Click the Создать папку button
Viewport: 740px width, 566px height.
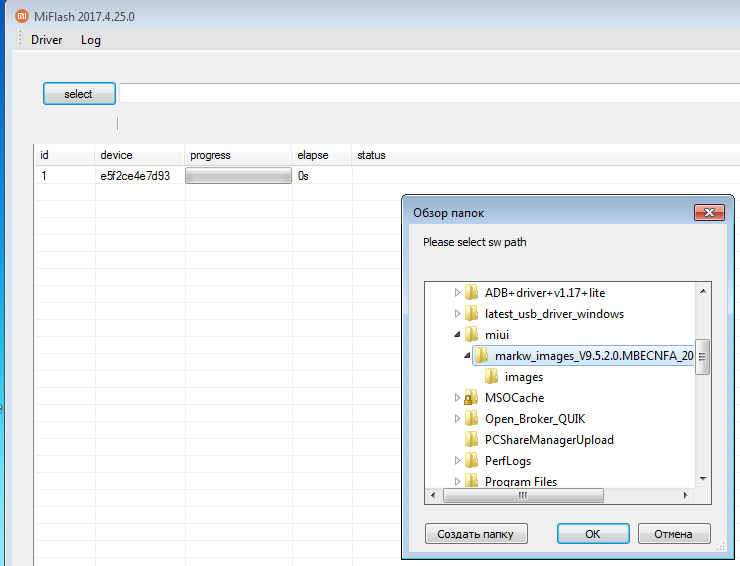click(476, 534)
